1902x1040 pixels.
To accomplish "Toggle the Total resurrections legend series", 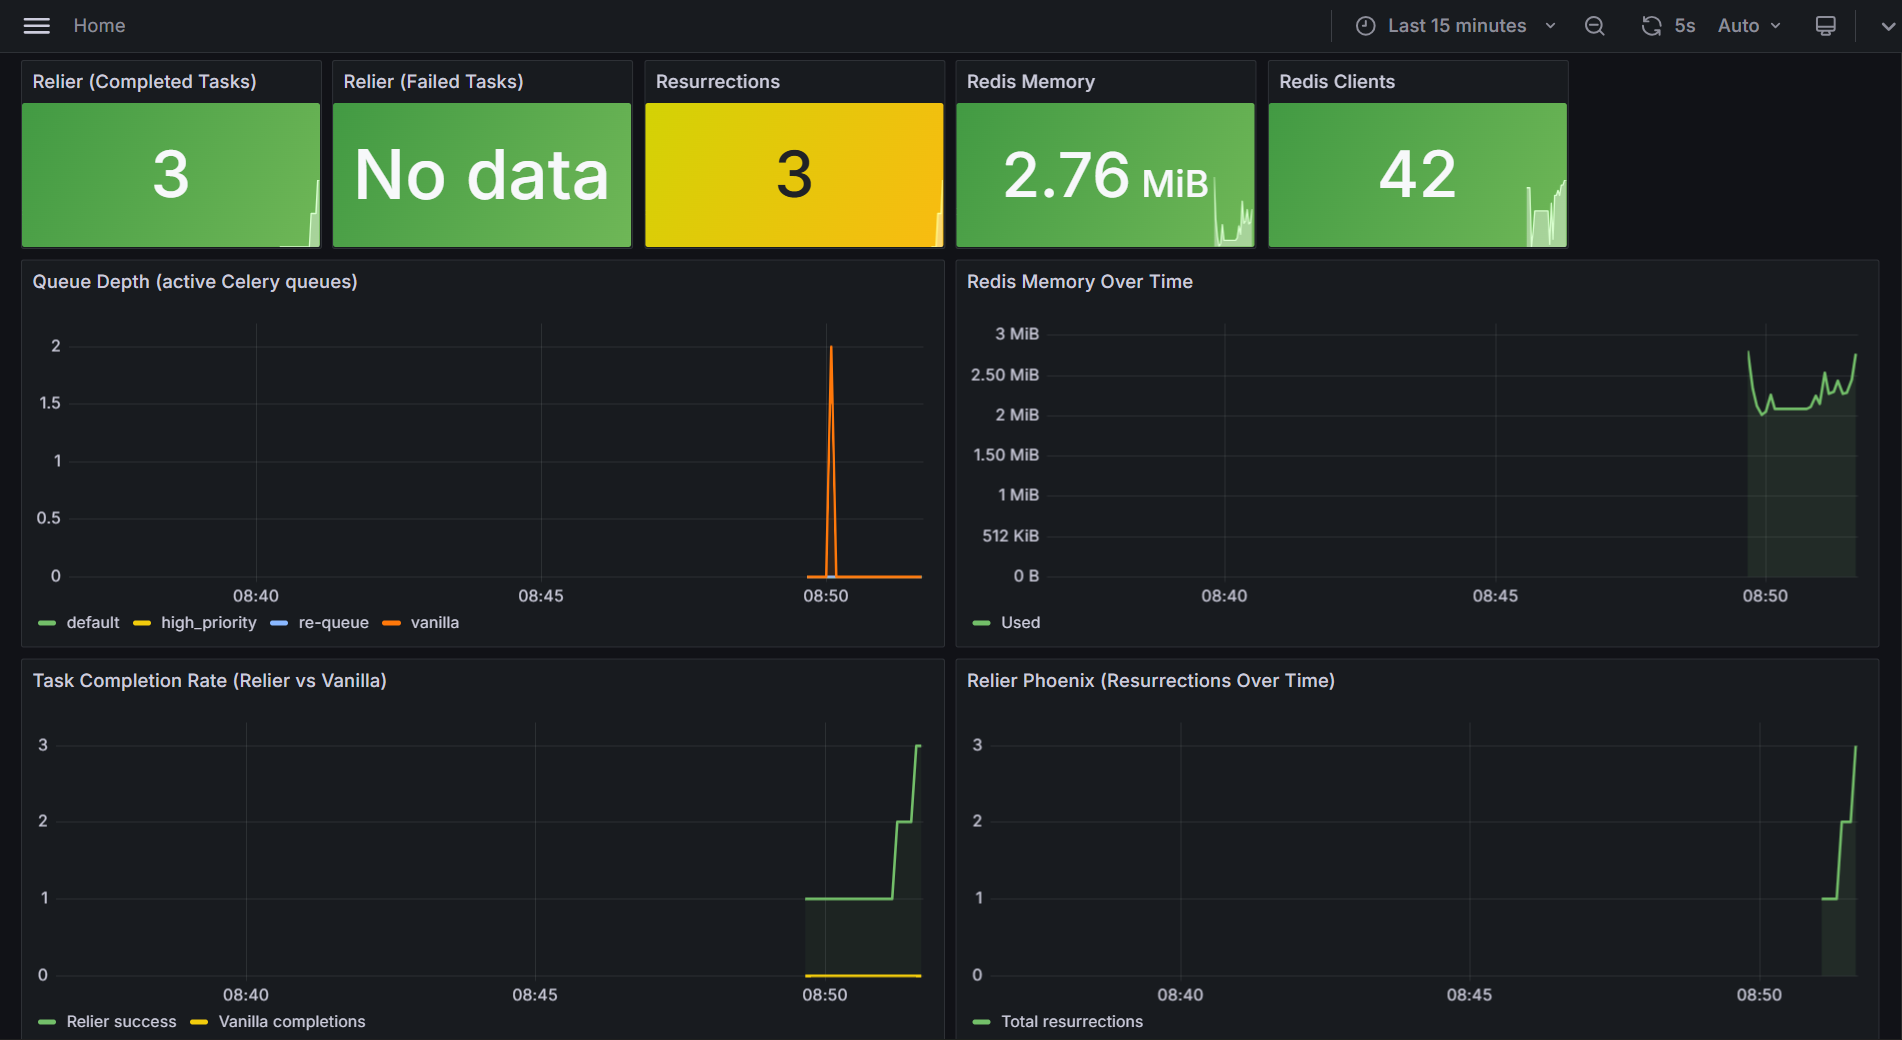I will (1072, 1022).
